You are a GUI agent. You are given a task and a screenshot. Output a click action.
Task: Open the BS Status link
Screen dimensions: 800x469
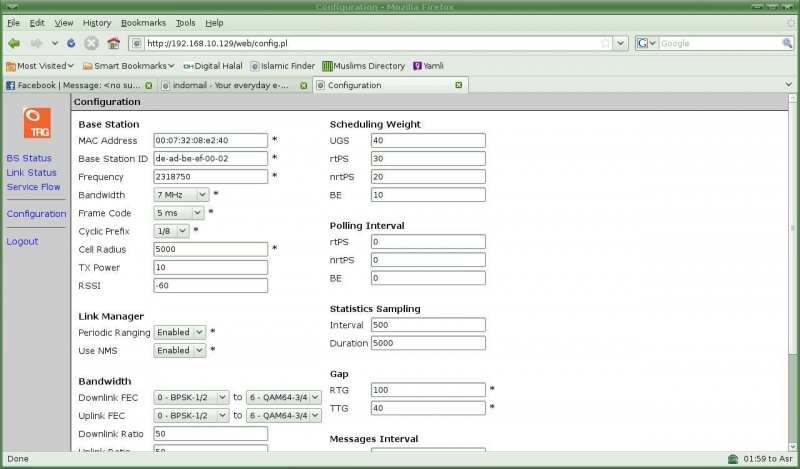point(29,158)
